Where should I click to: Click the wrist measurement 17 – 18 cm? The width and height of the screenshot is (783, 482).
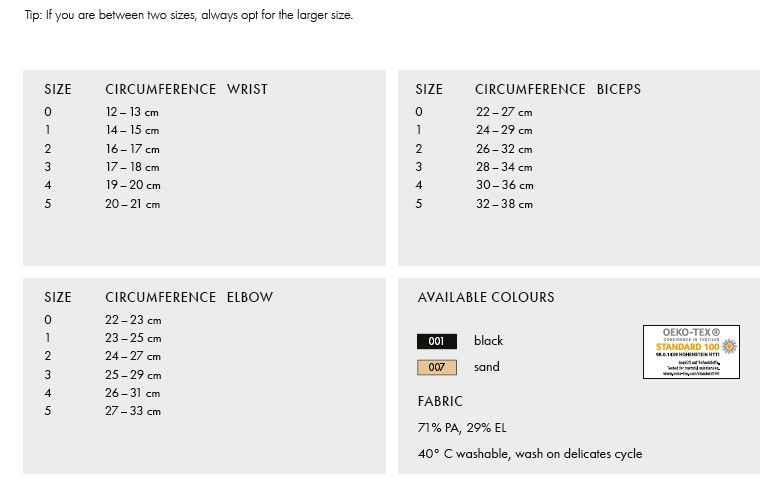[132, 167]
